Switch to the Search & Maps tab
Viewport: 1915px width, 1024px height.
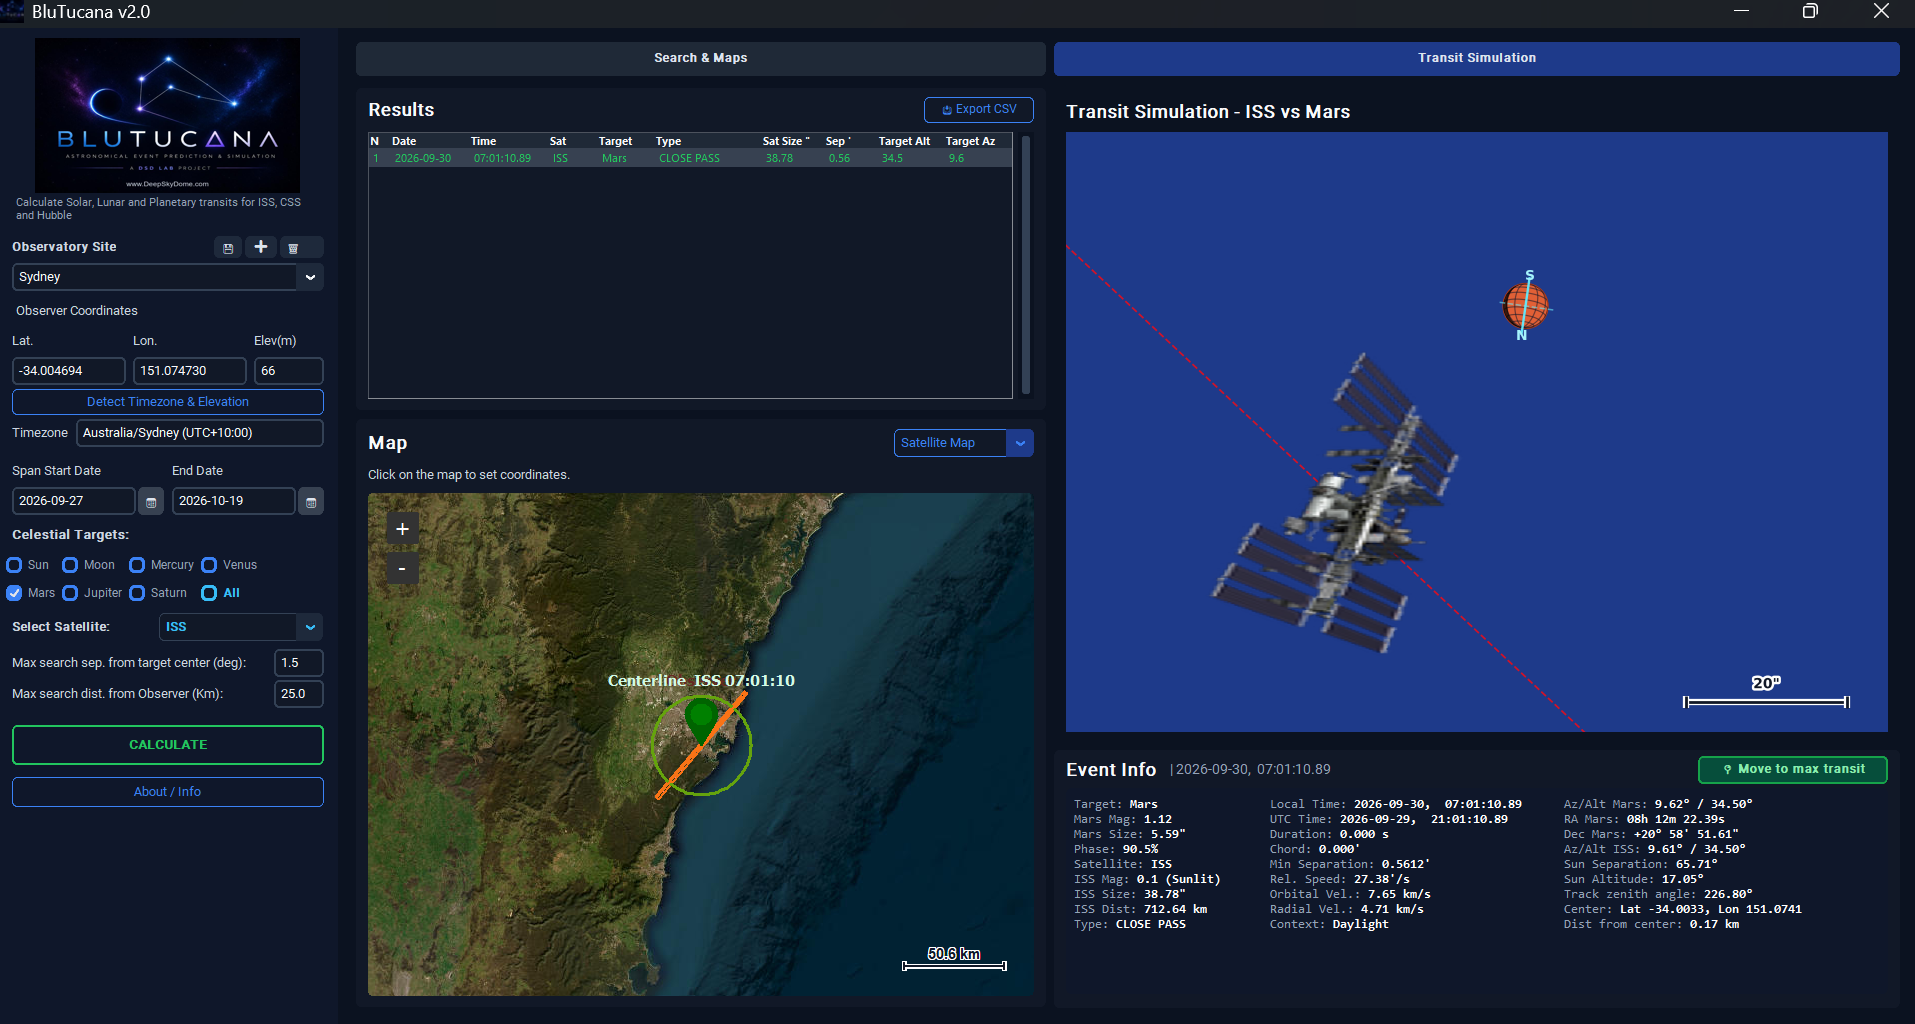[701, 58]
